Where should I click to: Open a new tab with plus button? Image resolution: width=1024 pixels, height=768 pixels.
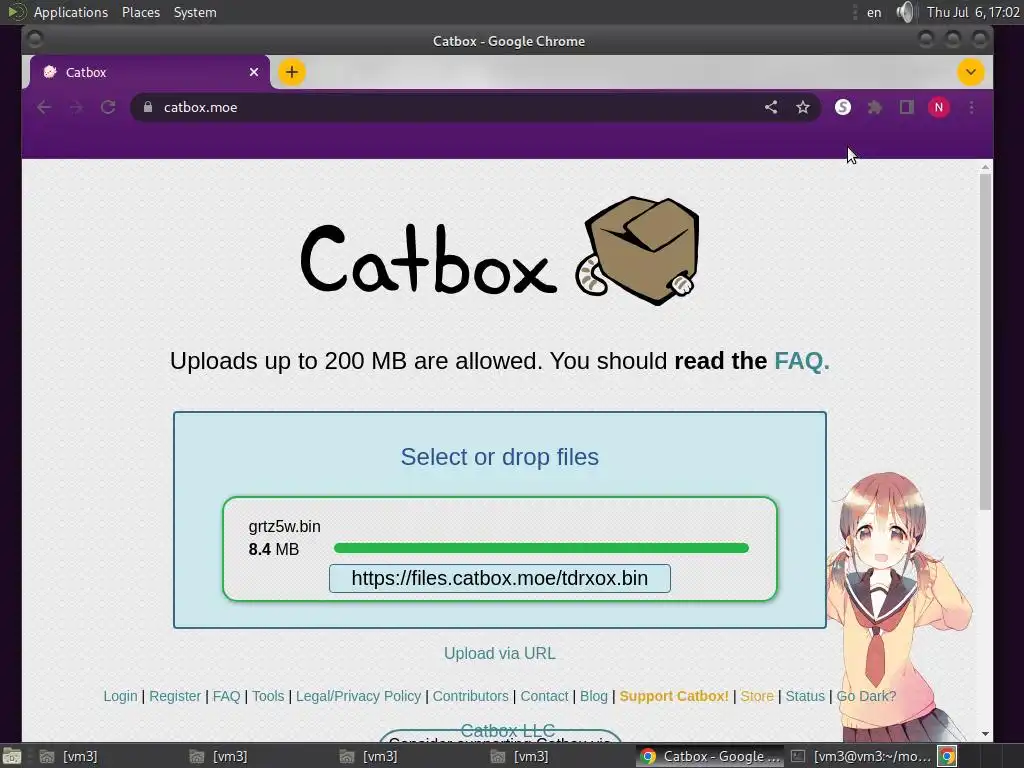(x=292, y=72)
